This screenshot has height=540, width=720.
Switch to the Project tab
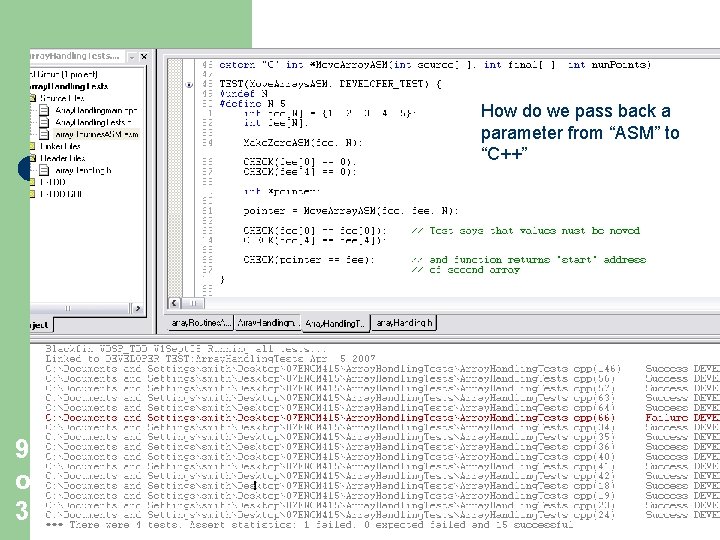pyautogui.click(x=40, y=325)
